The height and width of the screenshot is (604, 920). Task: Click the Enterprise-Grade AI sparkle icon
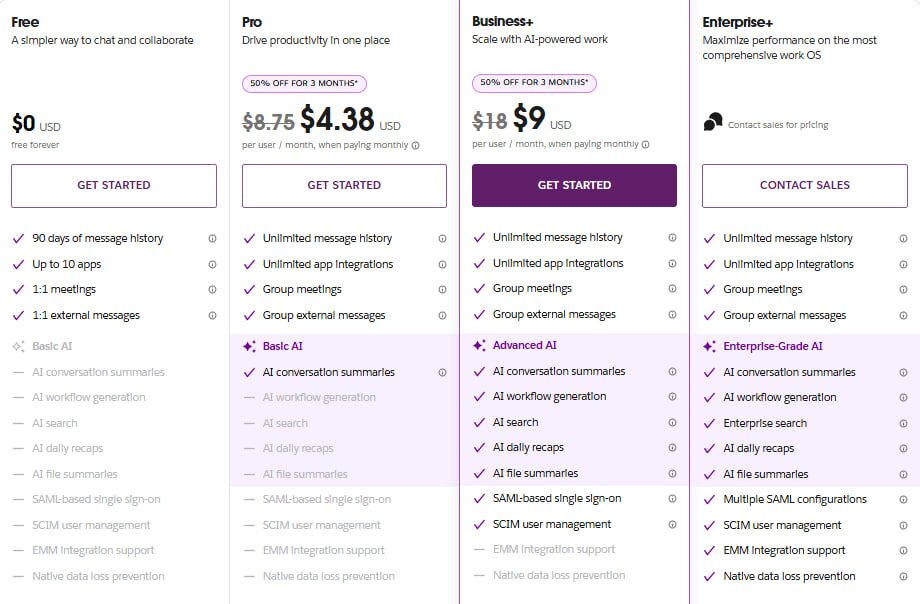pyautogui.click(x=708, y=346)
